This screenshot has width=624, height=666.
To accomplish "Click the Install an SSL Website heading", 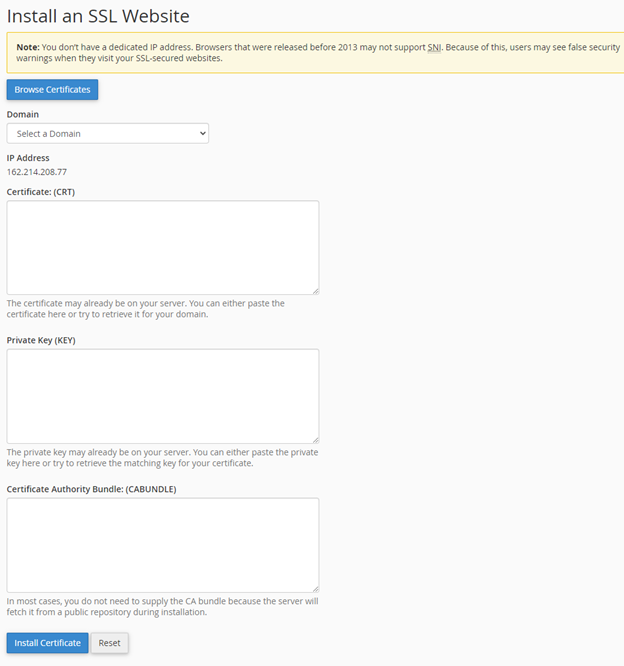I will 98,16.
